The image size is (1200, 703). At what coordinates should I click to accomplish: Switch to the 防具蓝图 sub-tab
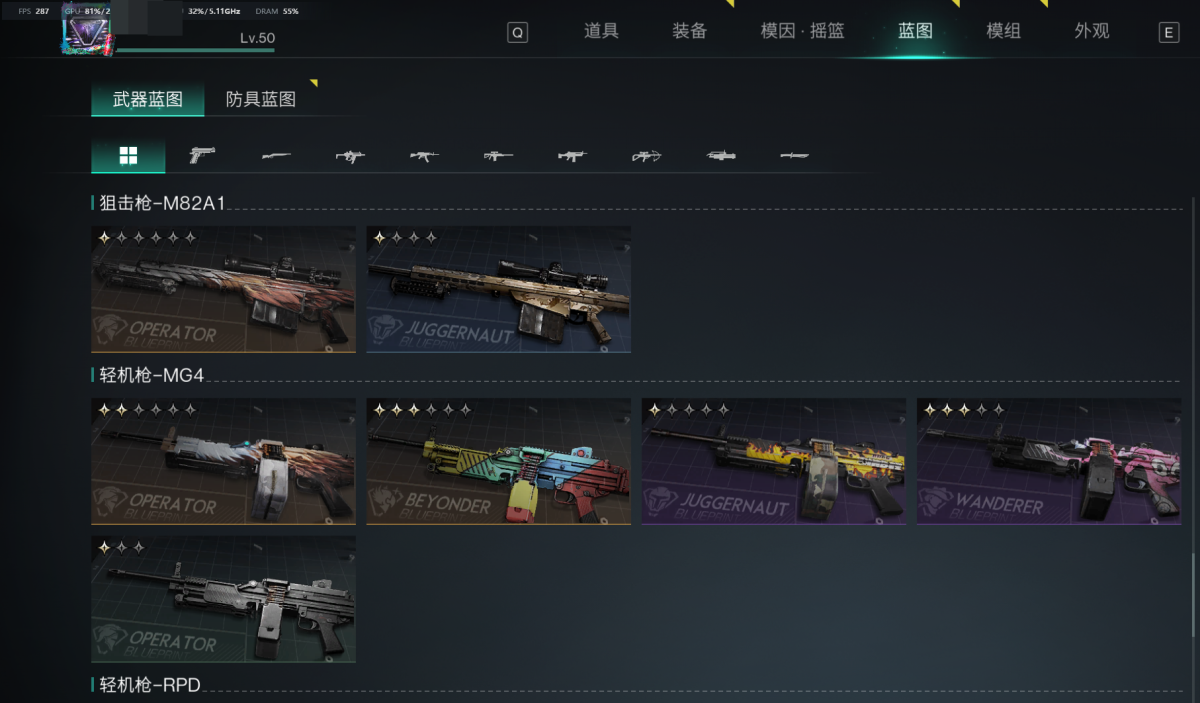(261, 99)
